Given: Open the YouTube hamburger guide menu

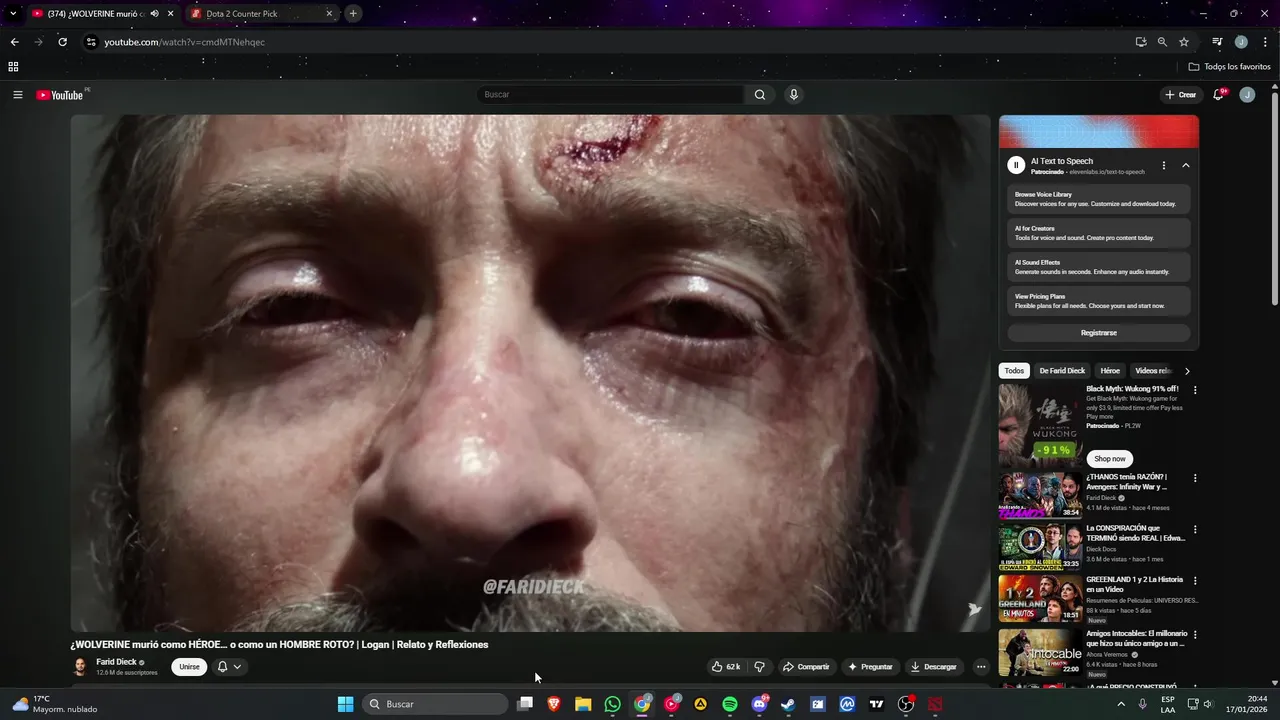Looking at the screenshot, I should tap(17, 95).
